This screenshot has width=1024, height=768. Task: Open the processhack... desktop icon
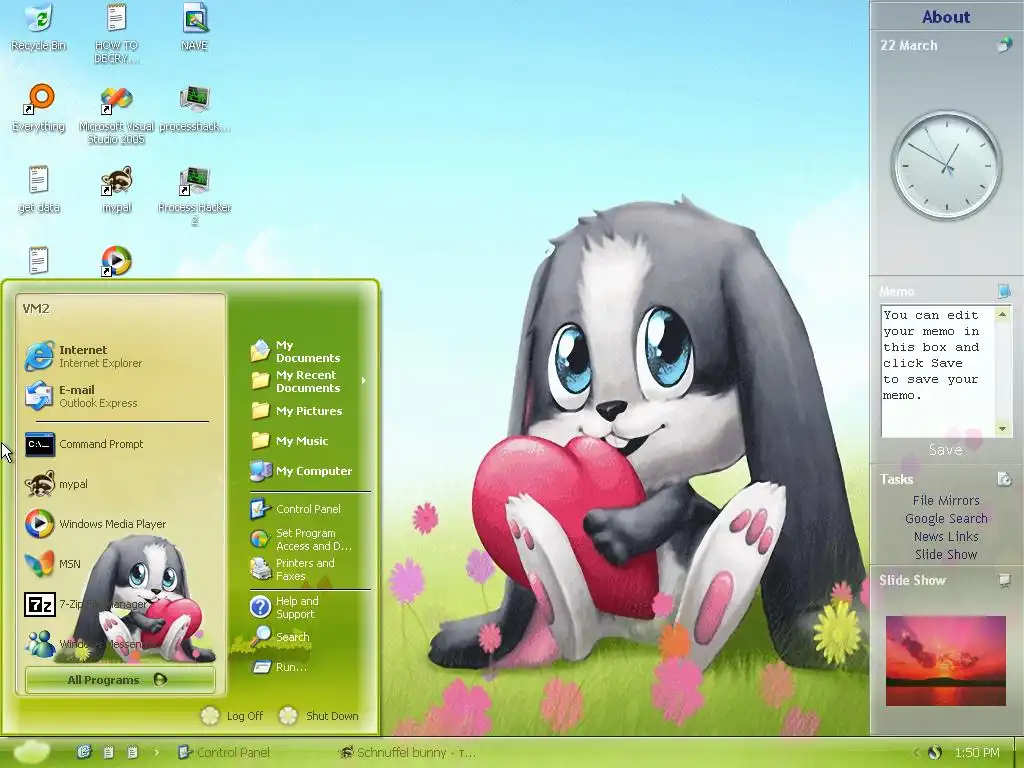(x=195, y=108)
